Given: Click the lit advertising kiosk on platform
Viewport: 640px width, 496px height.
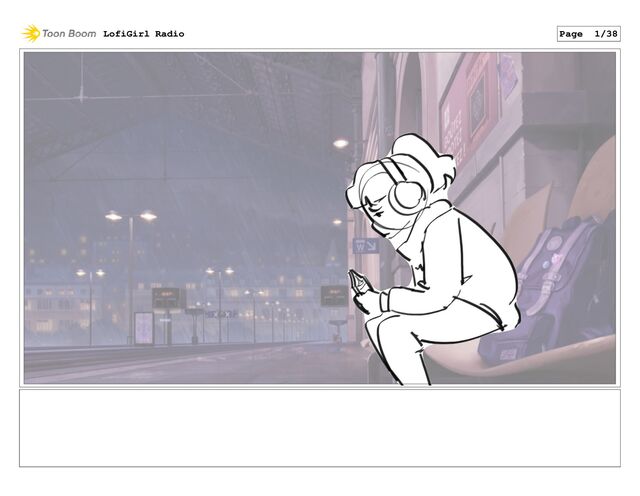Looking at the screenshot, I should pos(144,328).
